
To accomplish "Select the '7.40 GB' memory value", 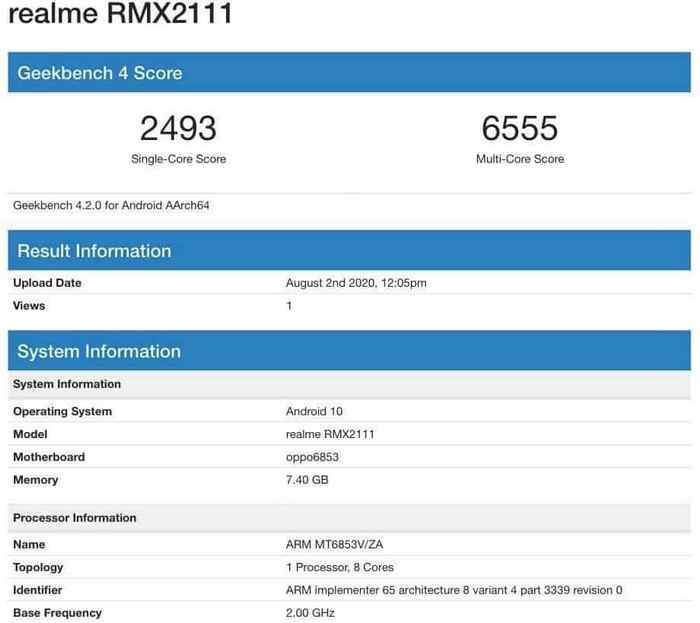I will coord(307,480).
